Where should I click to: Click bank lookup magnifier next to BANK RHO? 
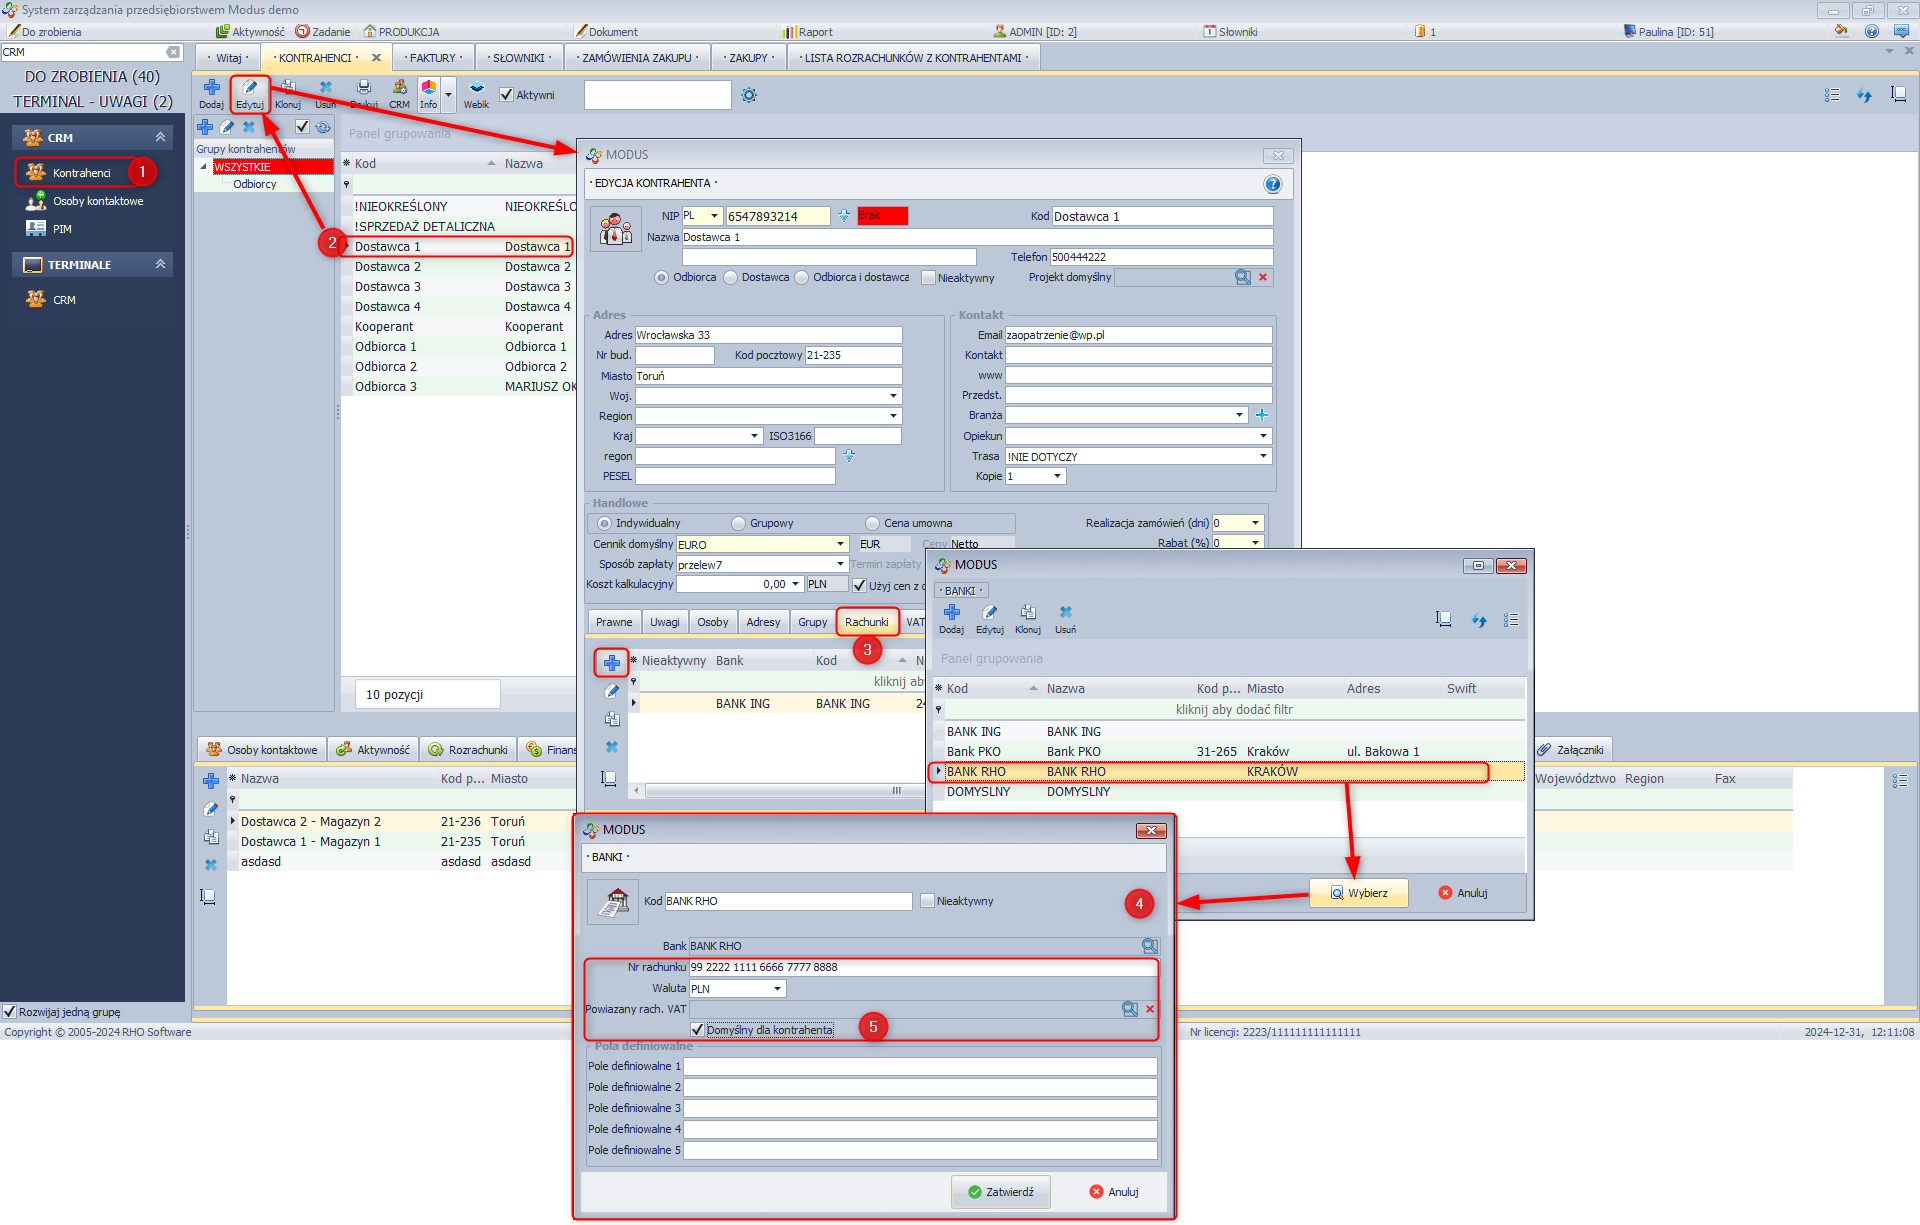[x=1149, y=946]
